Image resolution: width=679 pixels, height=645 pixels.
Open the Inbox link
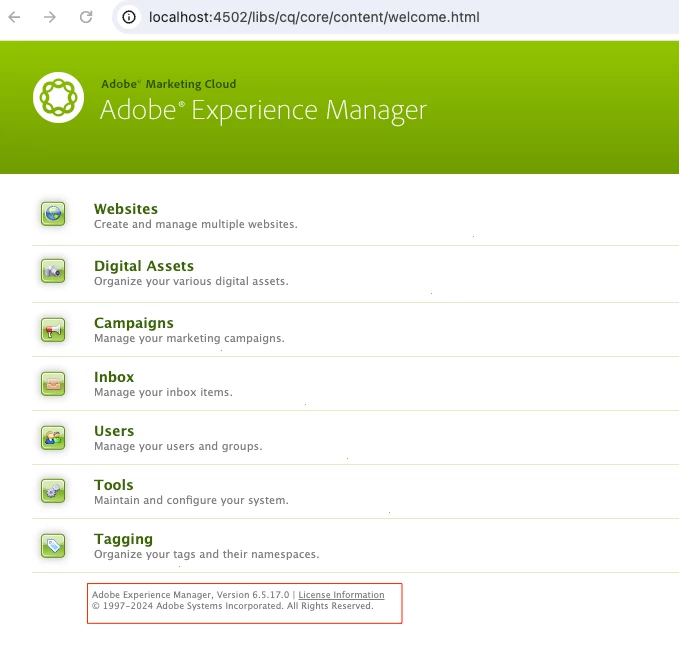point(114,377)
